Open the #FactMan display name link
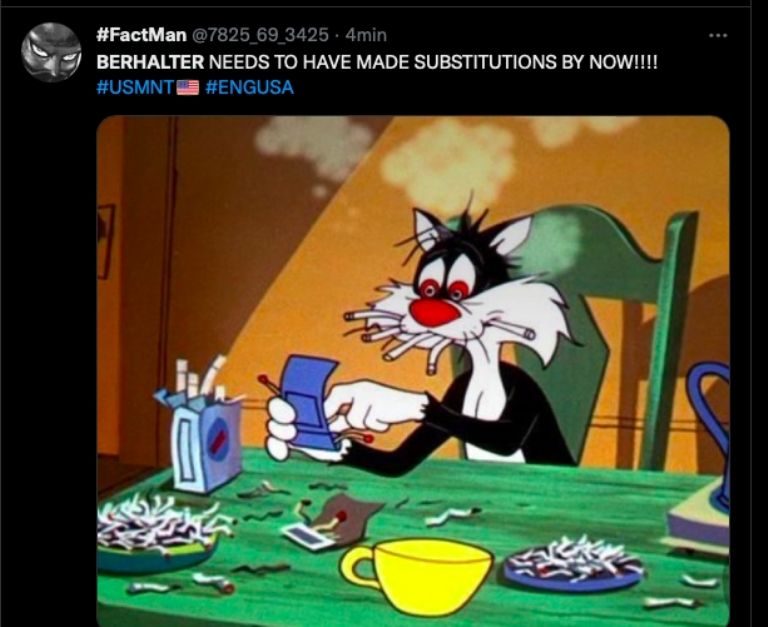Screen dimensions: 768x627 click(142, 35)
